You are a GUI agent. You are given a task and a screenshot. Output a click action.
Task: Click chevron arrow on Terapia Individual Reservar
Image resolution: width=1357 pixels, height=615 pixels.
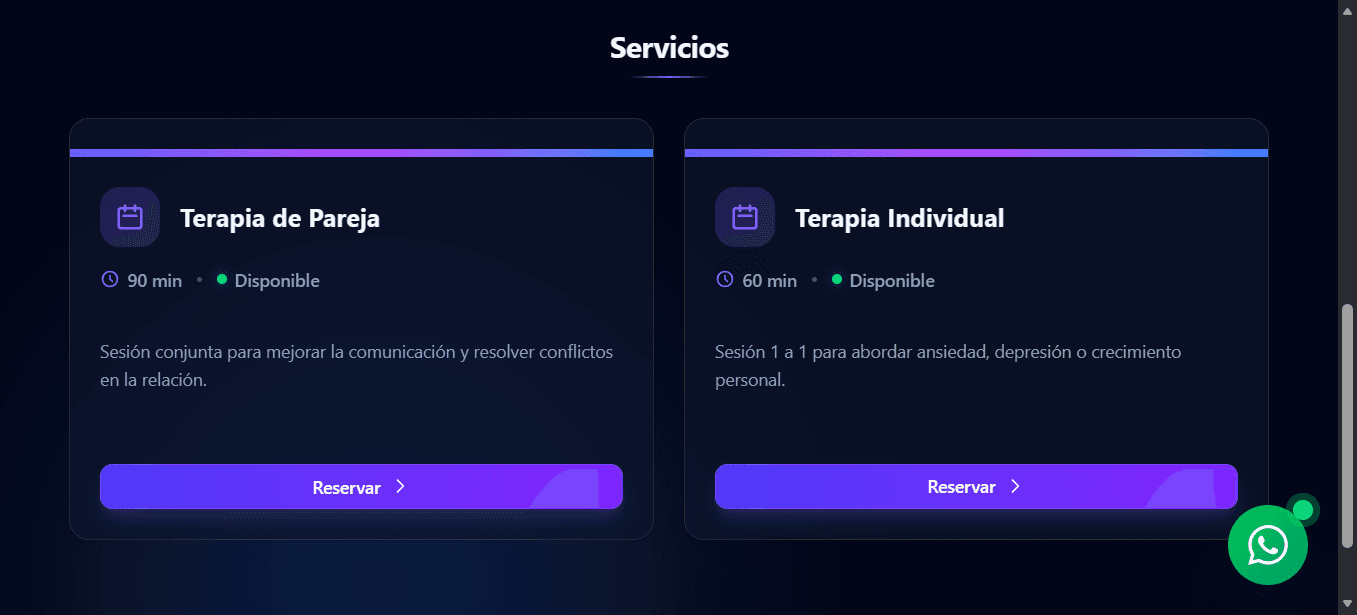[x=1015, y=487]
